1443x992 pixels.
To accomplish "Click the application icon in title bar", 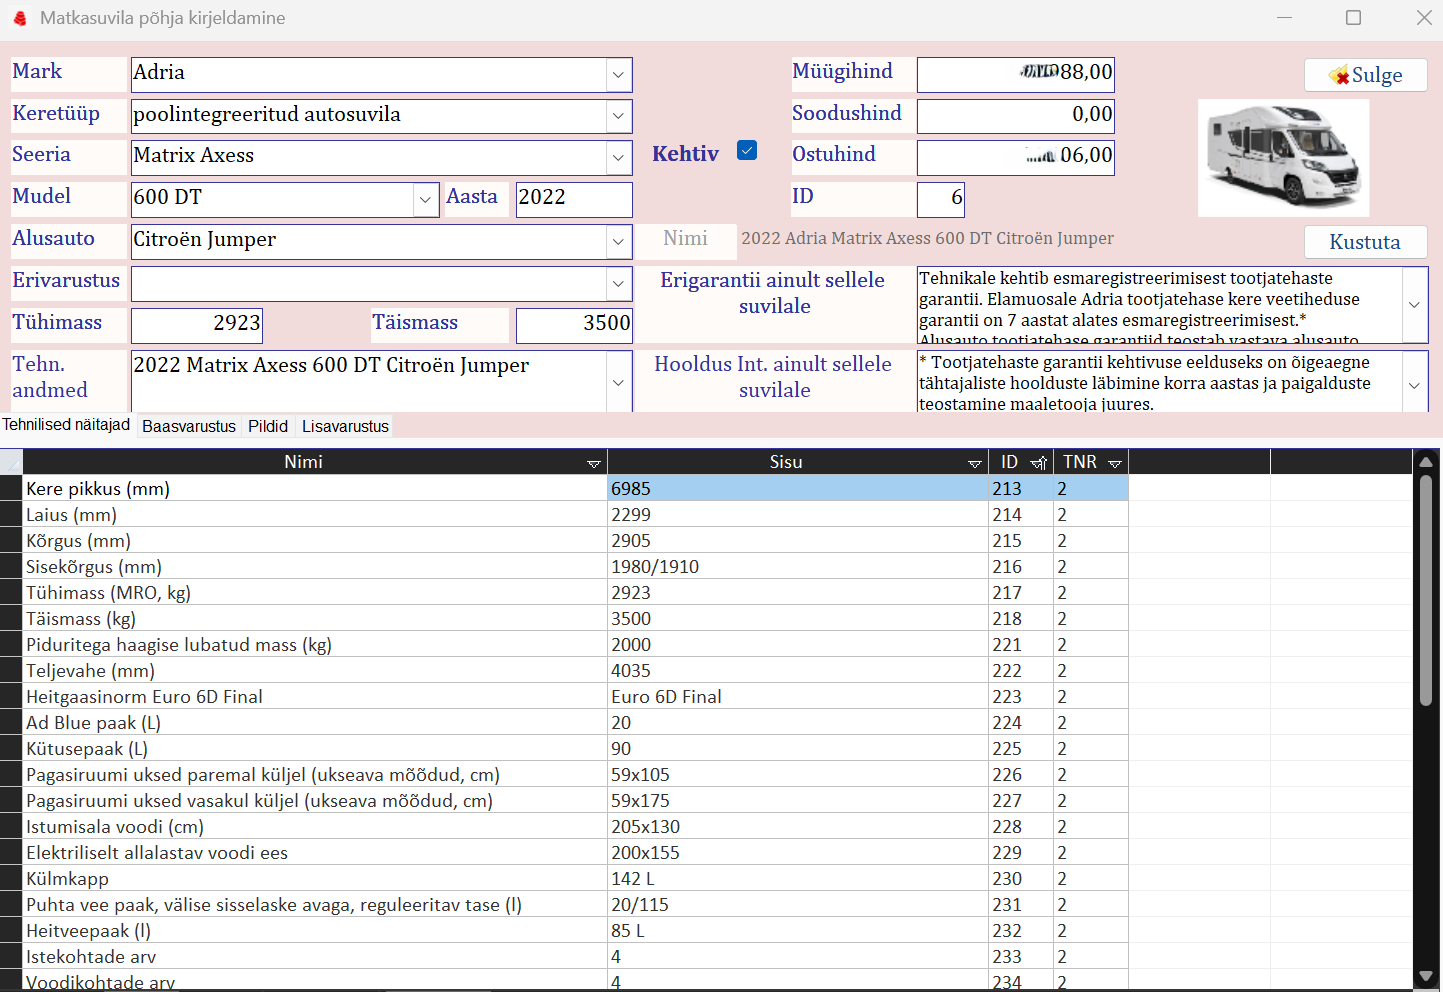I will click(20, 18).
